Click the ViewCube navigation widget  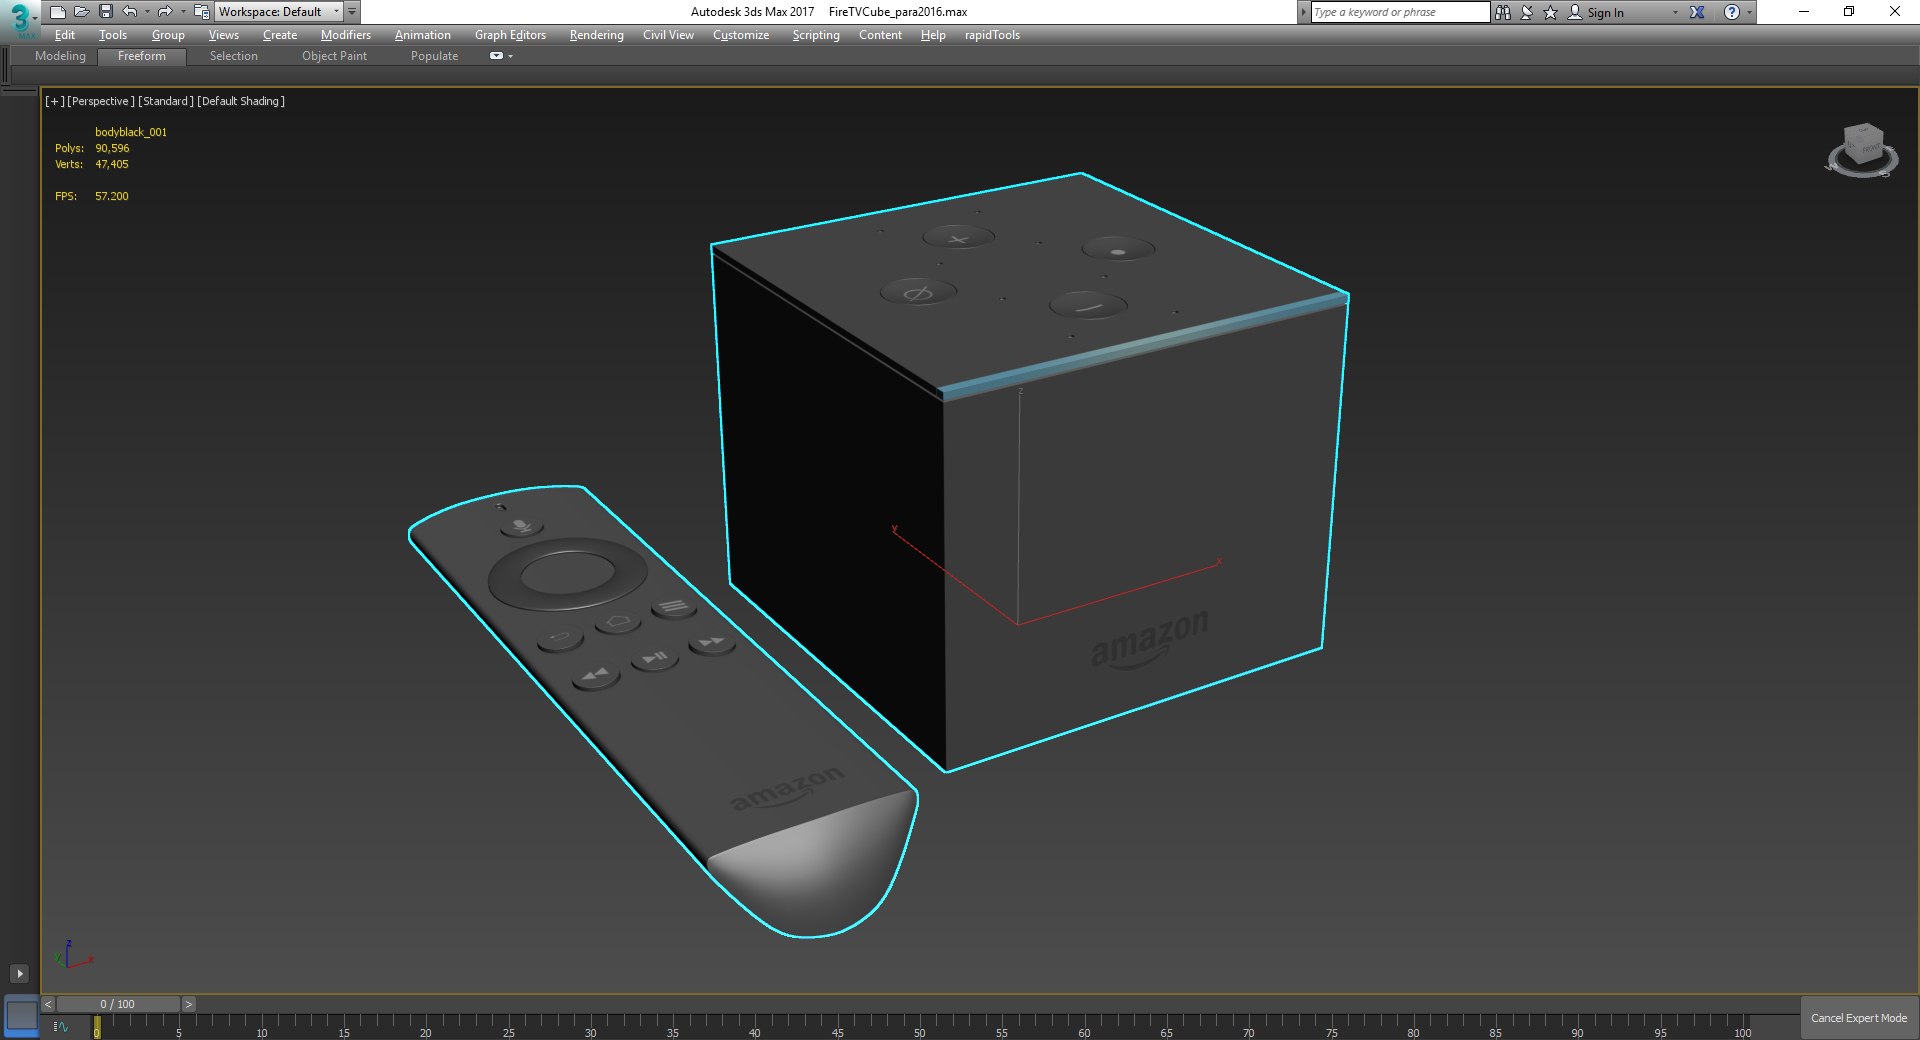pyautogui.click(x=1862, y=150)
